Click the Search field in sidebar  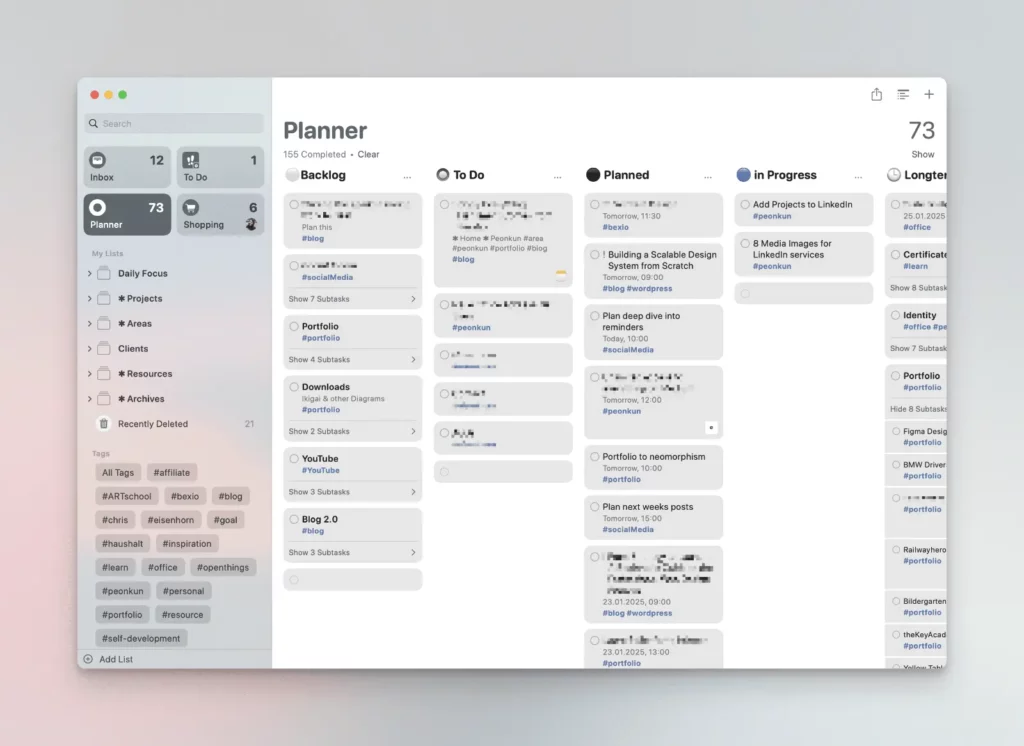(x=175, y=124)
